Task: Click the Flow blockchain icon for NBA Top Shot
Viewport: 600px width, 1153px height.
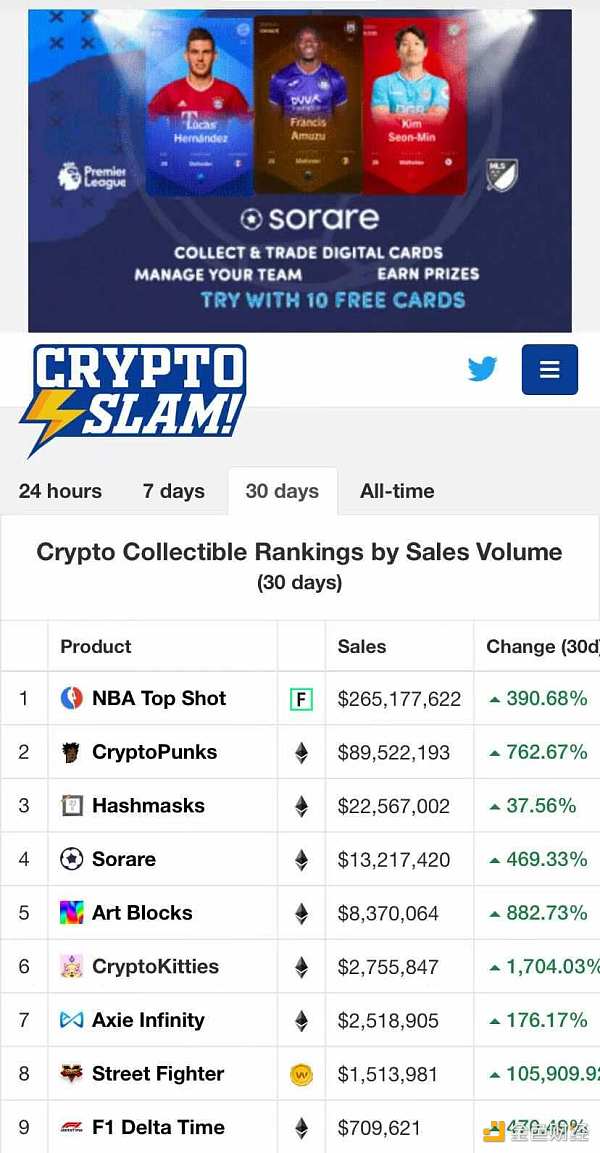Action: coord(301,699)
